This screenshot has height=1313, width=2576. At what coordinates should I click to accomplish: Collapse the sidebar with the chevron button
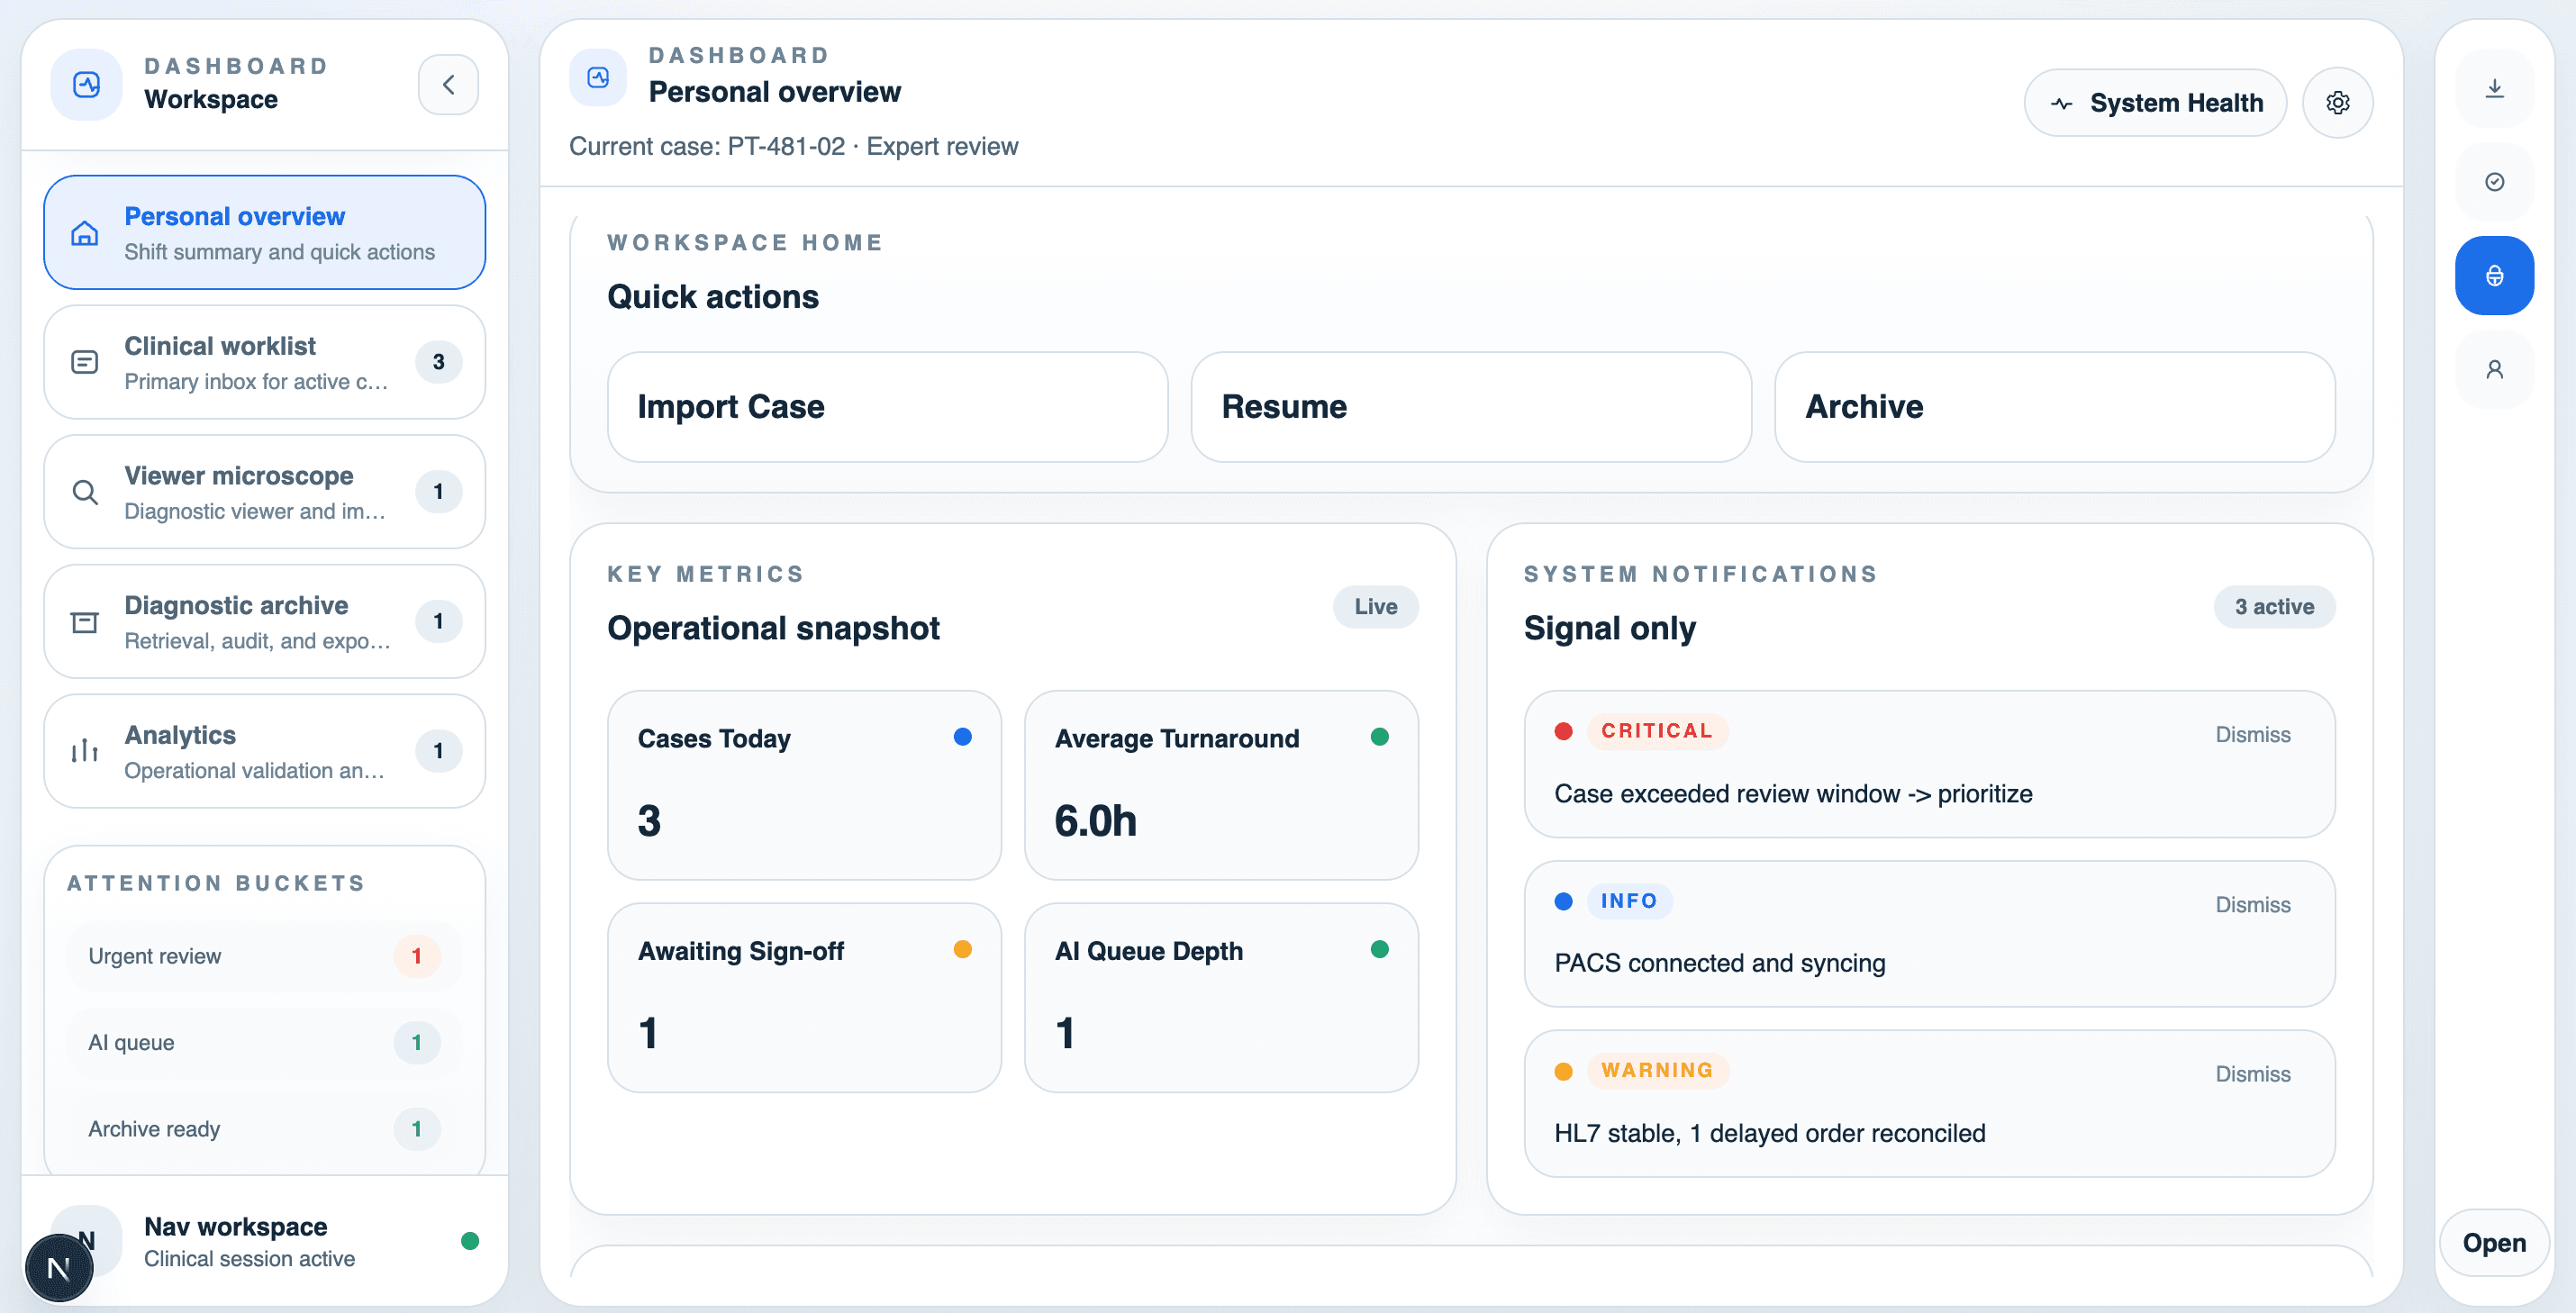coord(448,85)
